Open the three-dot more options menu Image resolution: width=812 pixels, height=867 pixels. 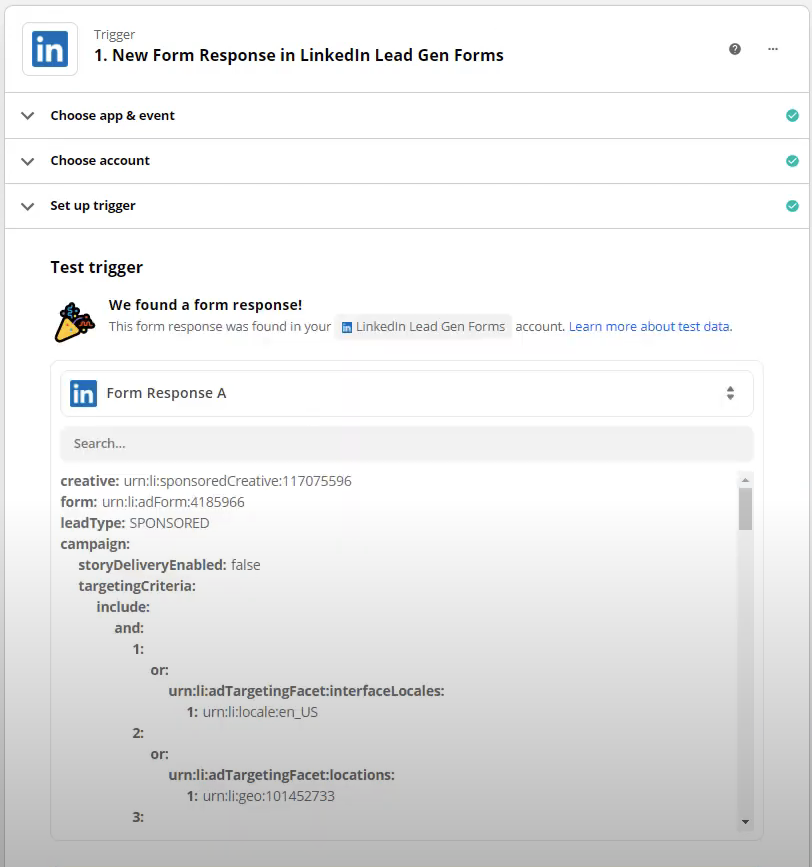point(773,49)
